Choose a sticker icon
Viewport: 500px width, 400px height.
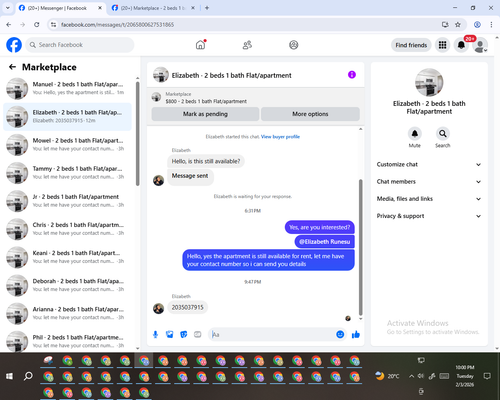pyautogui.click(x=184, y=334)
